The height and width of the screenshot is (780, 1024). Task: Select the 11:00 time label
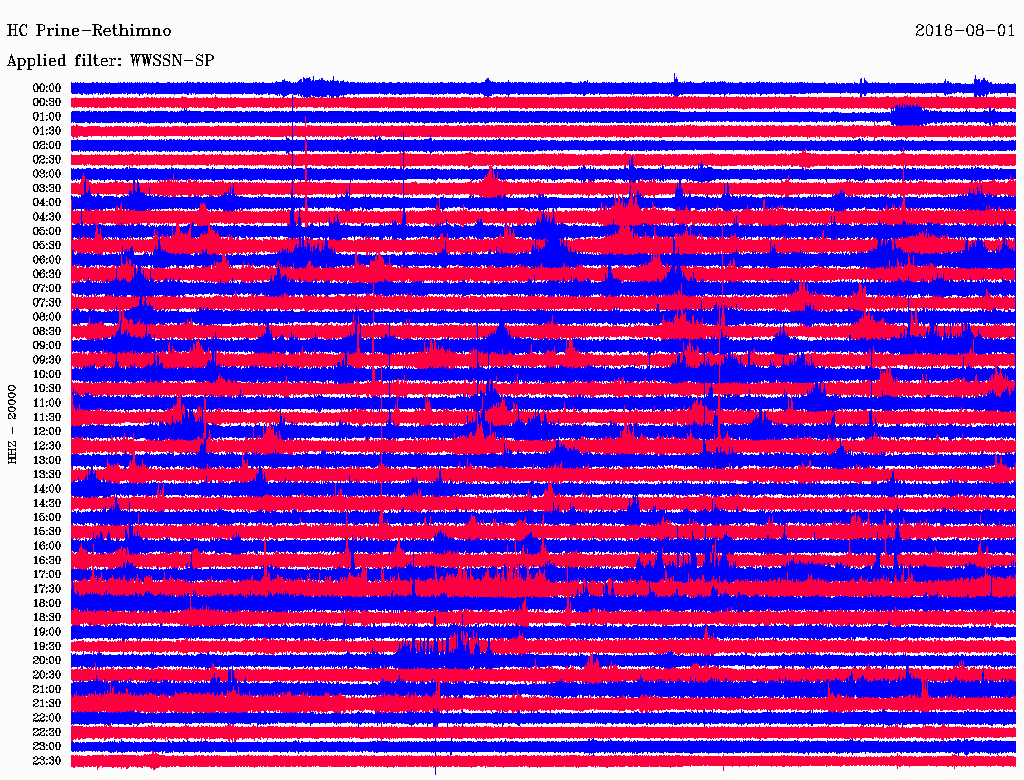point(46,403)
